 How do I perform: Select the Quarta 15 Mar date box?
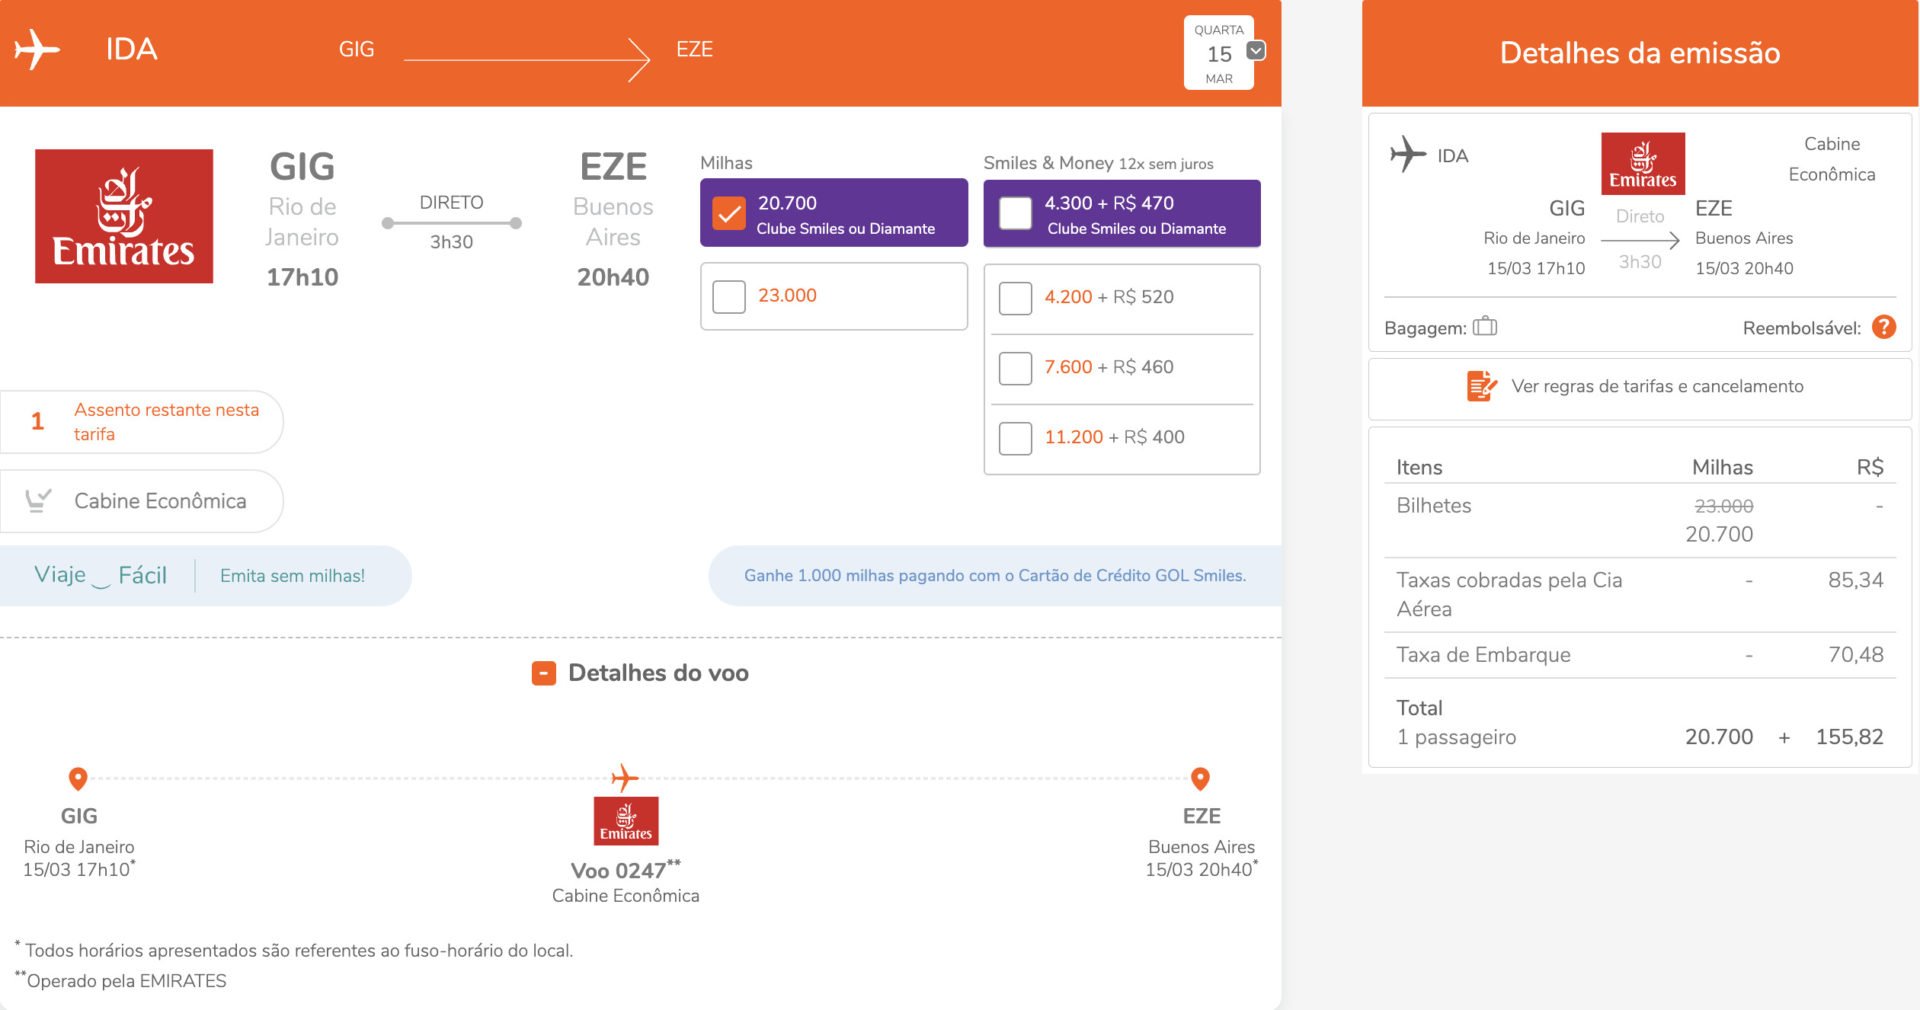coord(1219,53)
